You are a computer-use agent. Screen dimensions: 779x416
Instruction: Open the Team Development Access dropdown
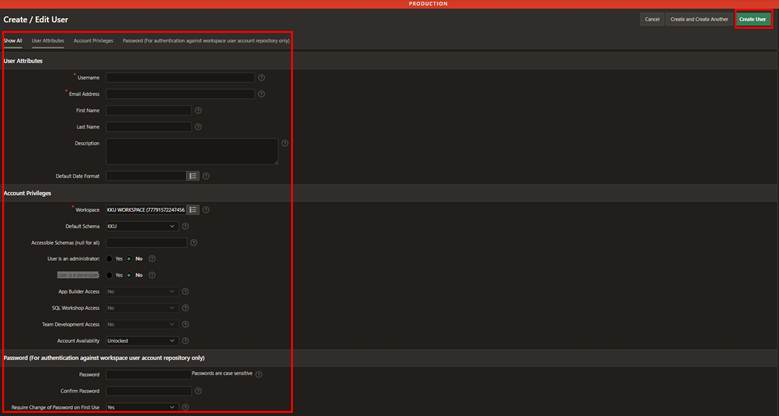point(142,324)
